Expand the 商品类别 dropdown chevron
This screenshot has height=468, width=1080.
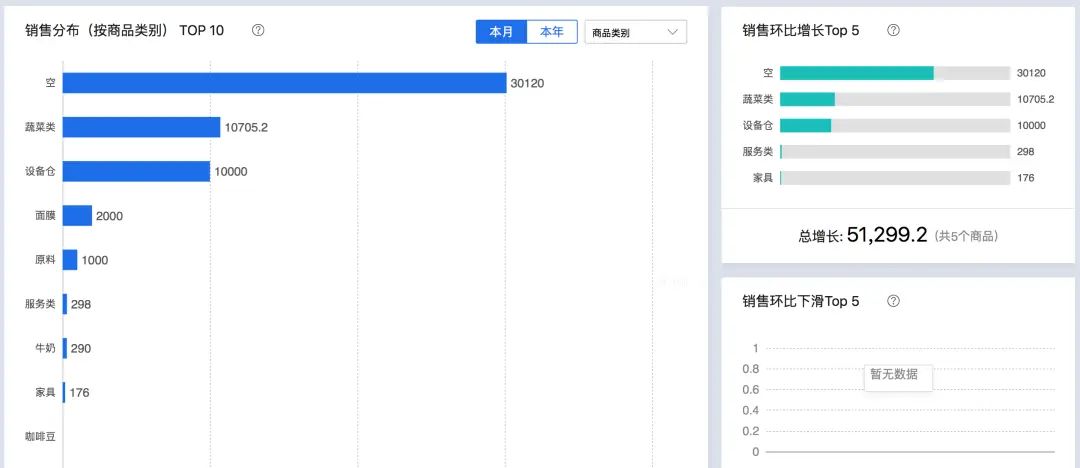(x=673, y=32)
